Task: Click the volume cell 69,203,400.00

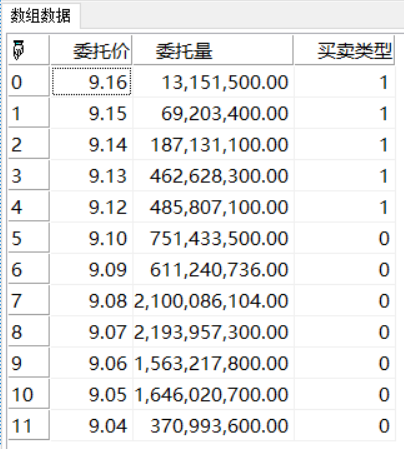Action: pos(213,113)
